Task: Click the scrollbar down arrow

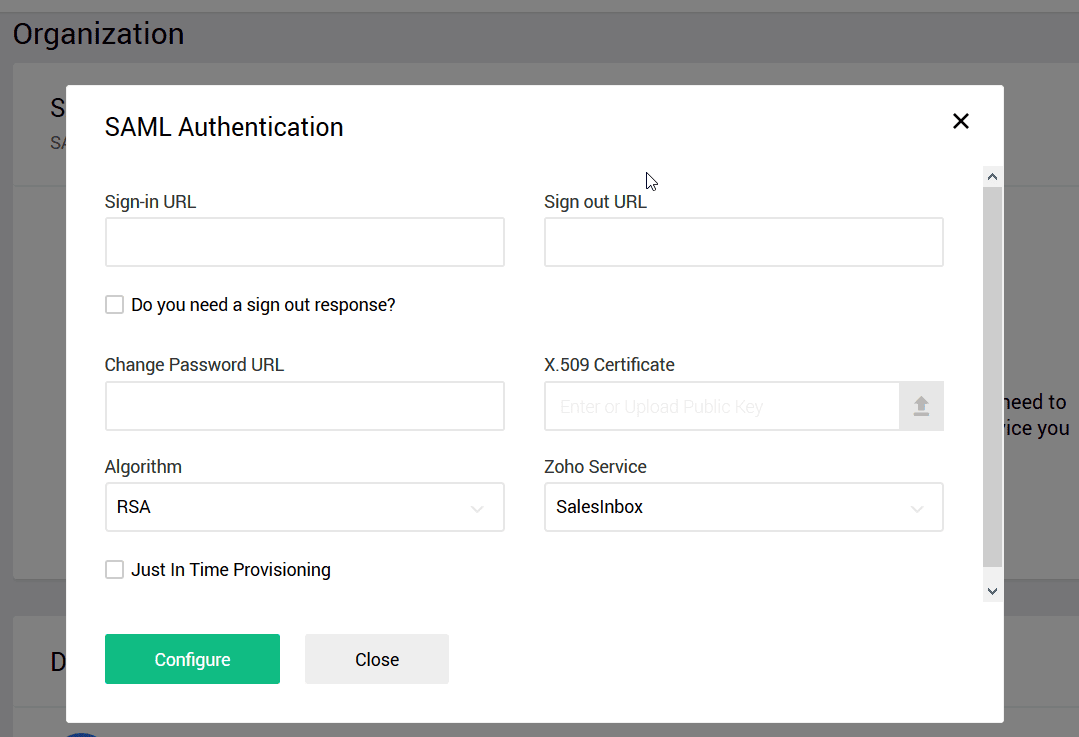Action: 991,590
